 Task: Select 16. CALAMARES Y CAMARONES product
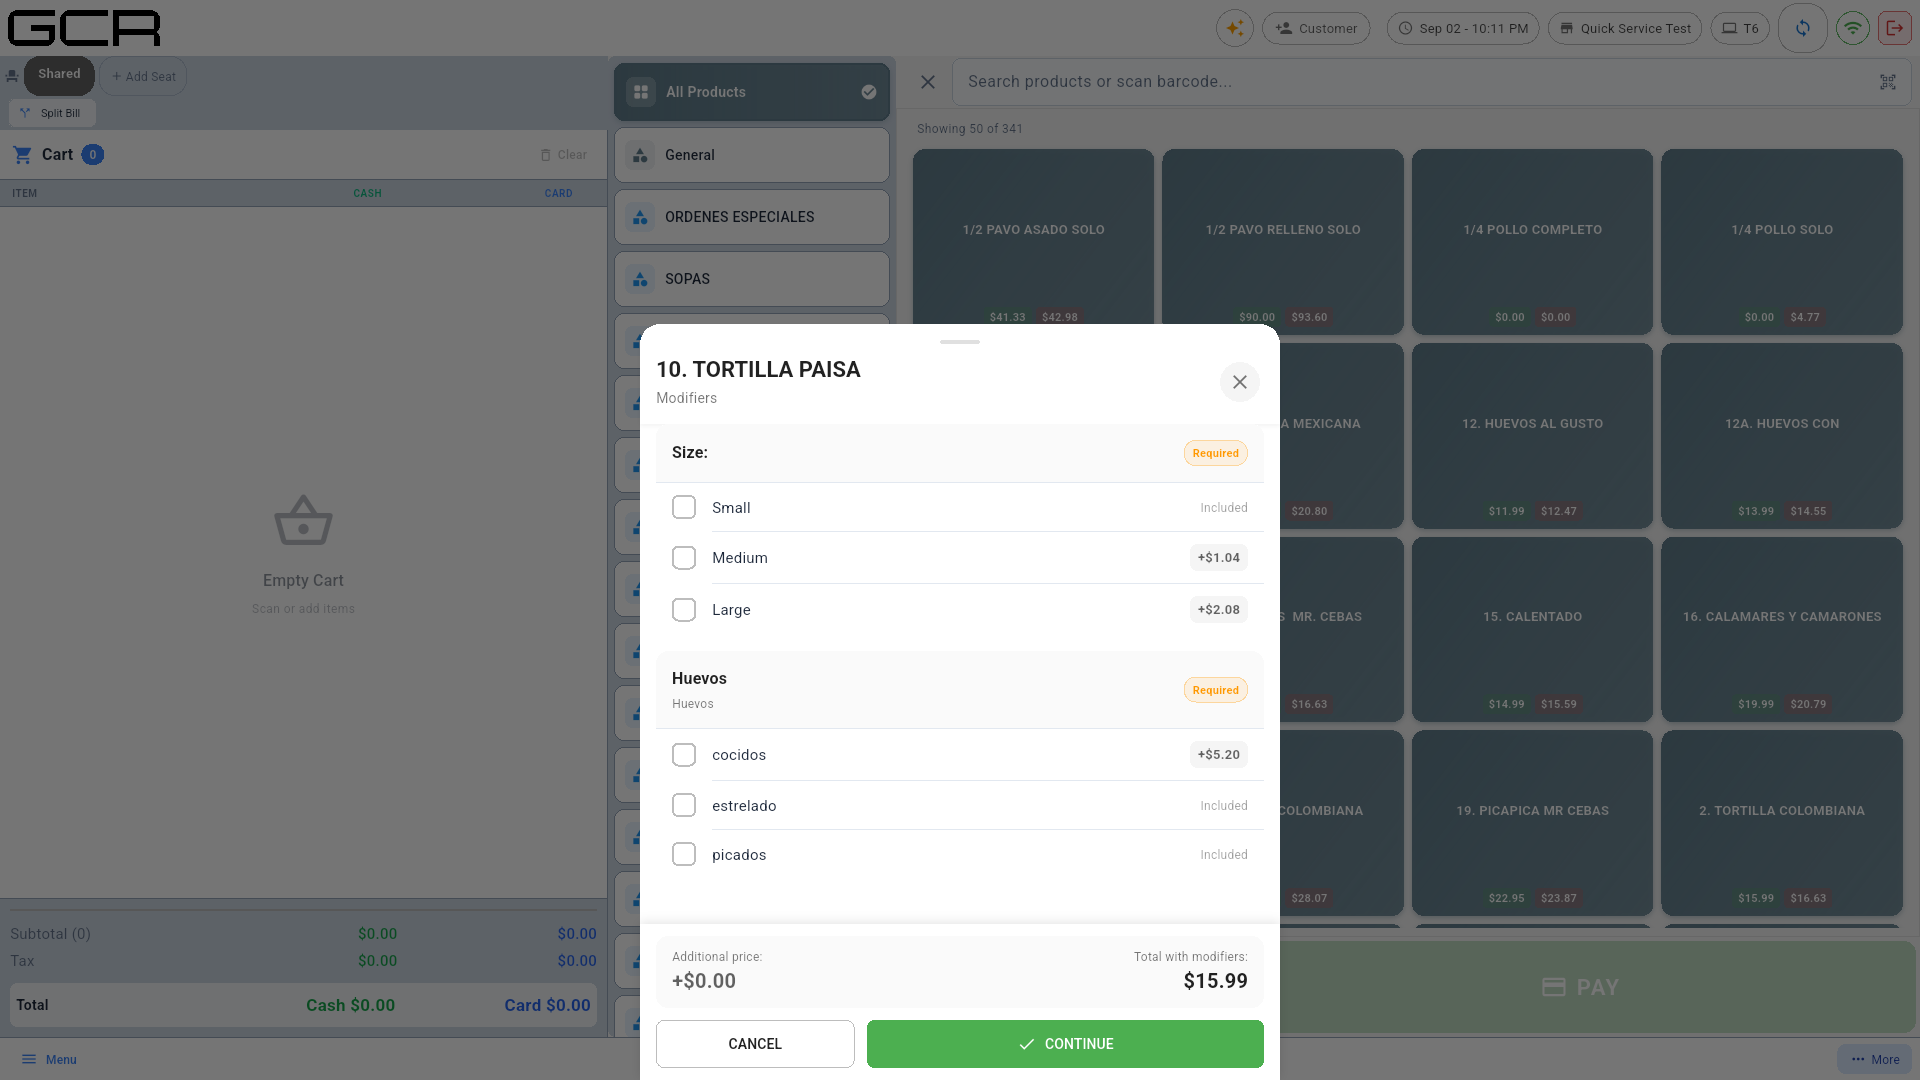coord(1782,630)
